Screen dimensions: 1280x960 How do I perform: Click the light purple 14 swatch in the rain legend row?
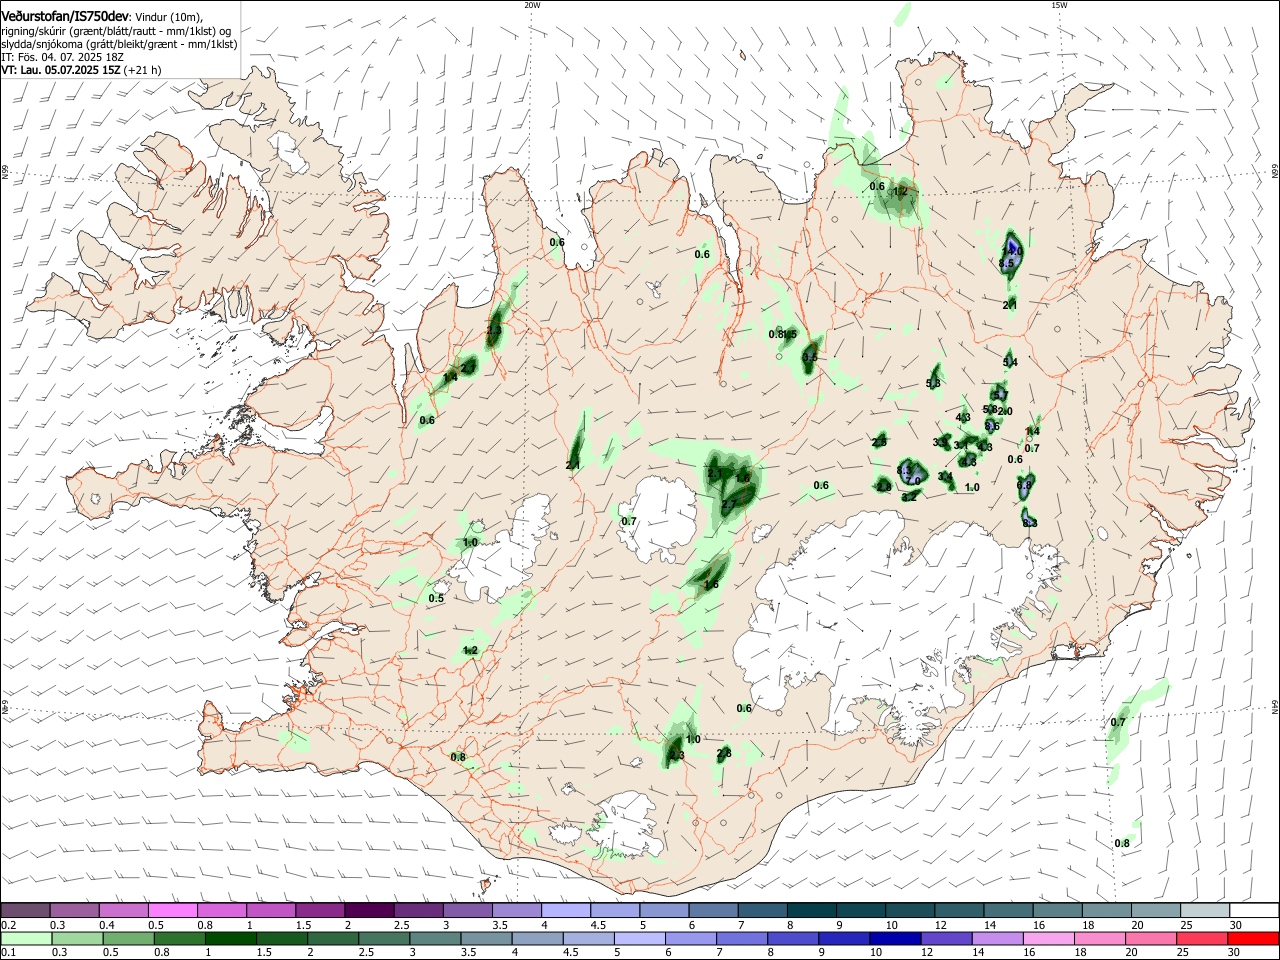(x=997, y=938)
